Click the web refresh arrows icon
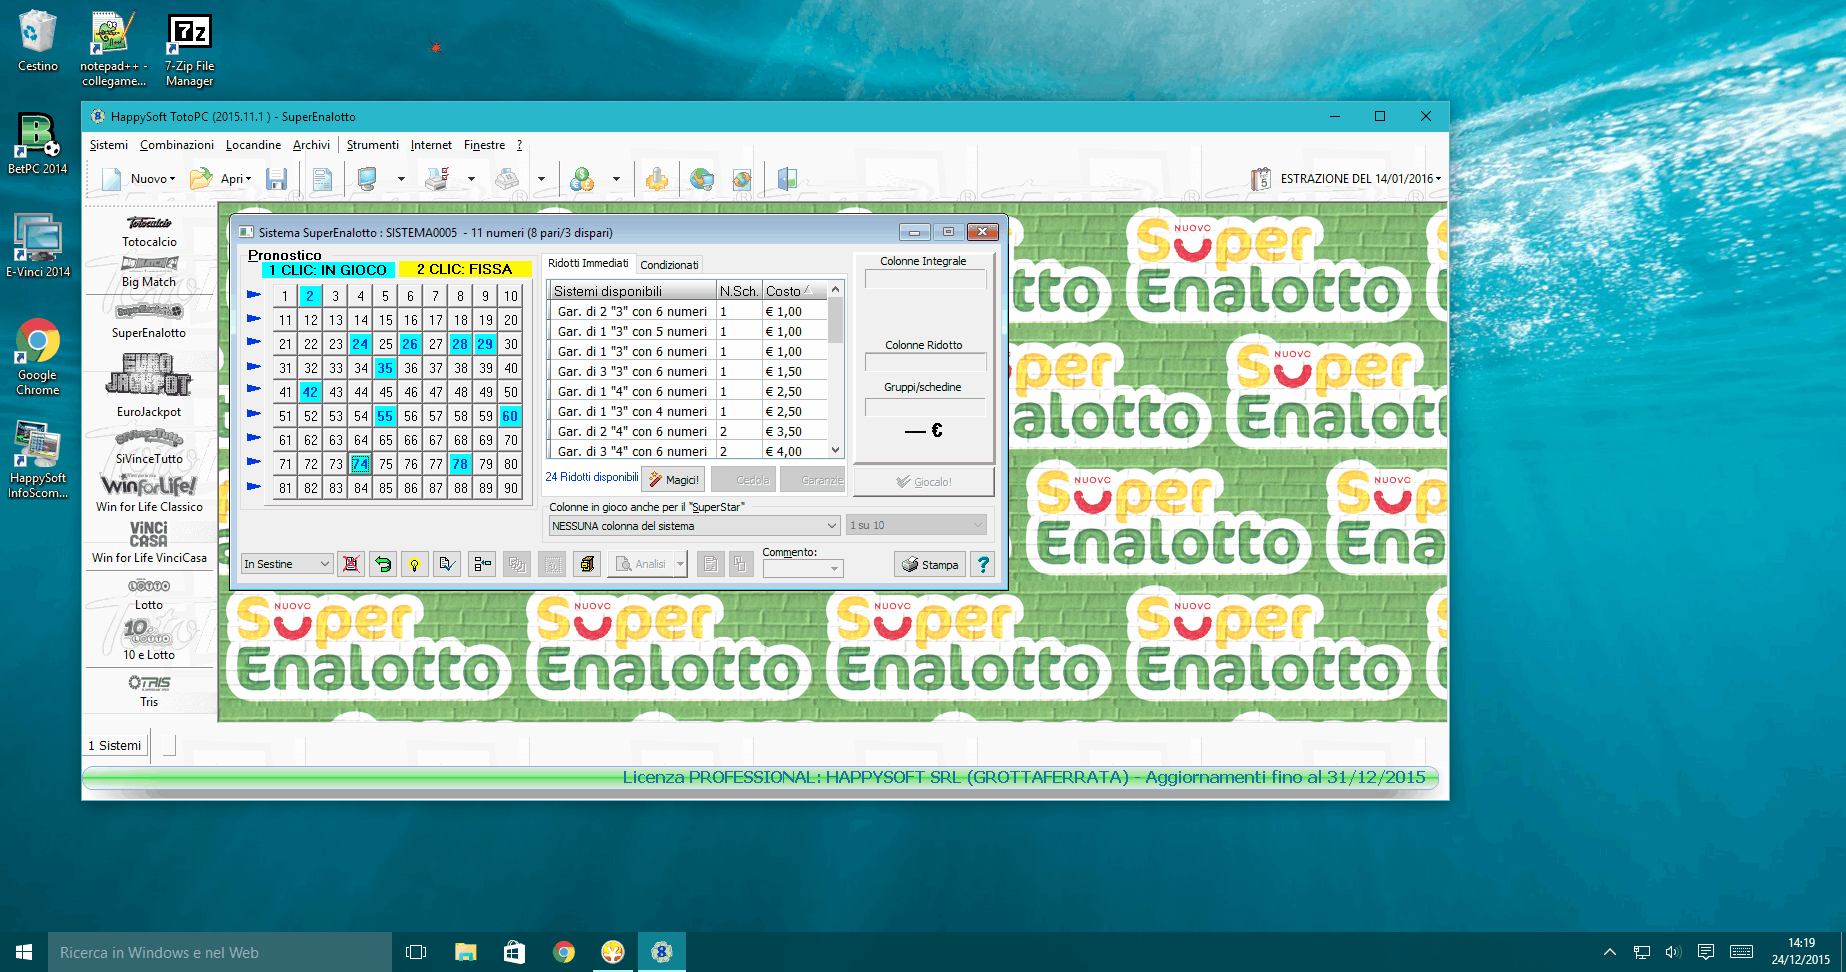The image size is (1846, 972). 742,179
